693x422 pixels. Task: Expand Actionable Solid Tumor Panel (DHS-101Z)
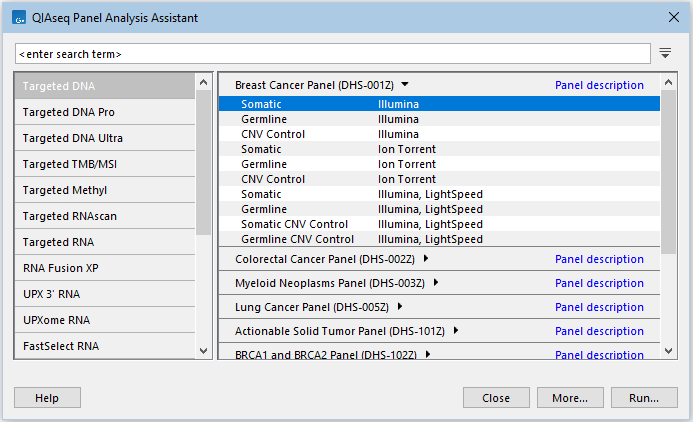456,330
